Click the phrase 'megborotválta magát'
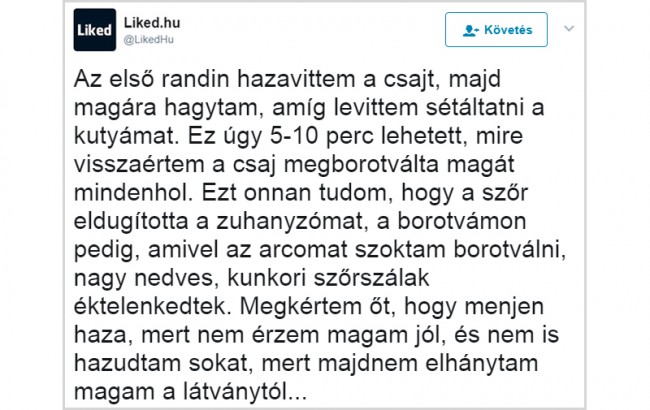650x410 pixels. point(399,164)
